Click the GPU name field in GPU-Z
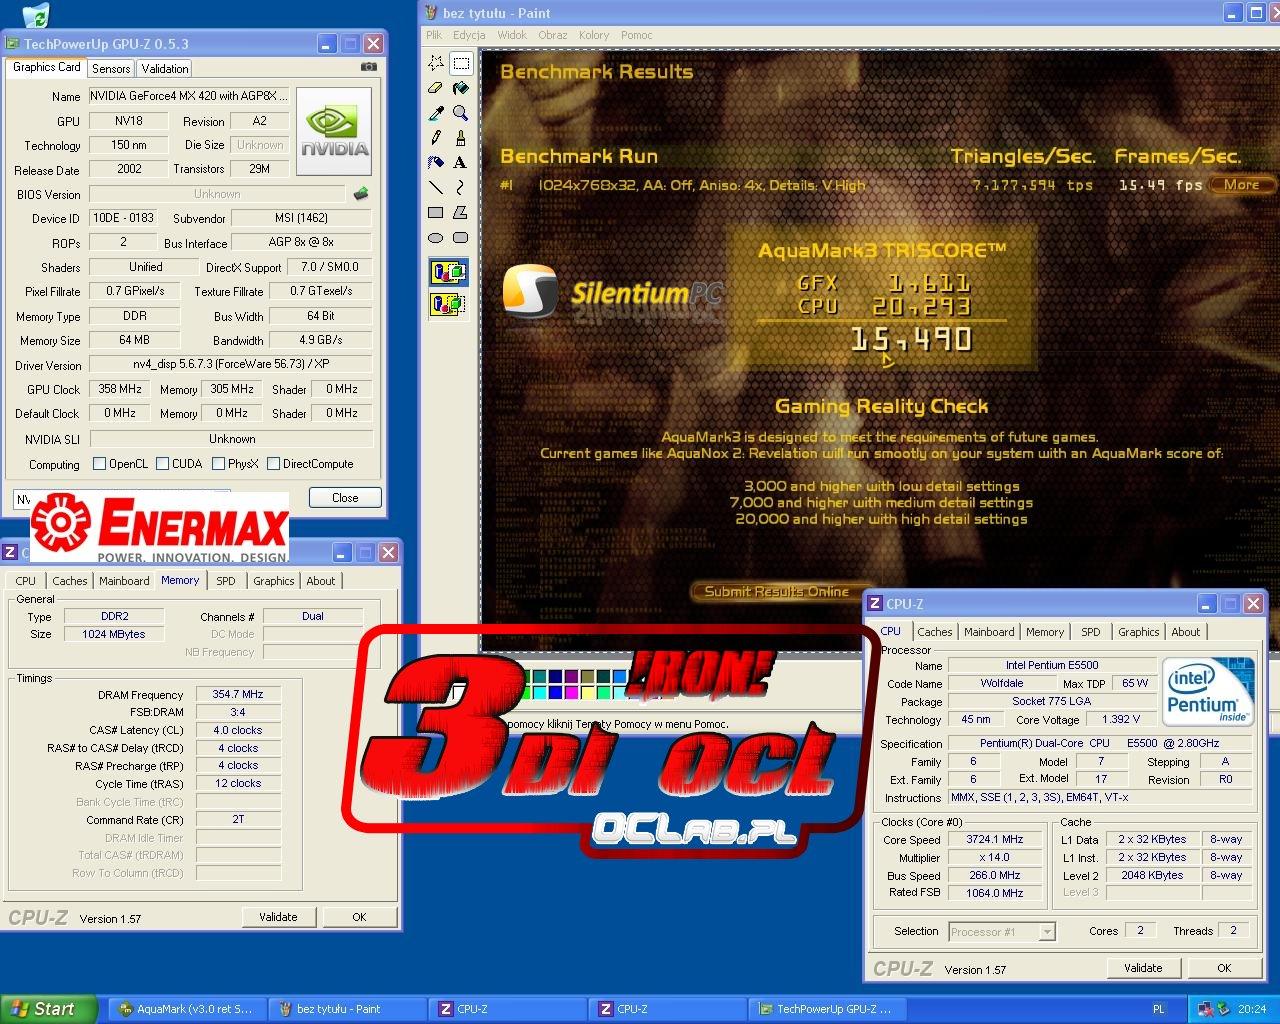The width and height of the screenshot is (1280, 1024). click(x=189, y=96)
